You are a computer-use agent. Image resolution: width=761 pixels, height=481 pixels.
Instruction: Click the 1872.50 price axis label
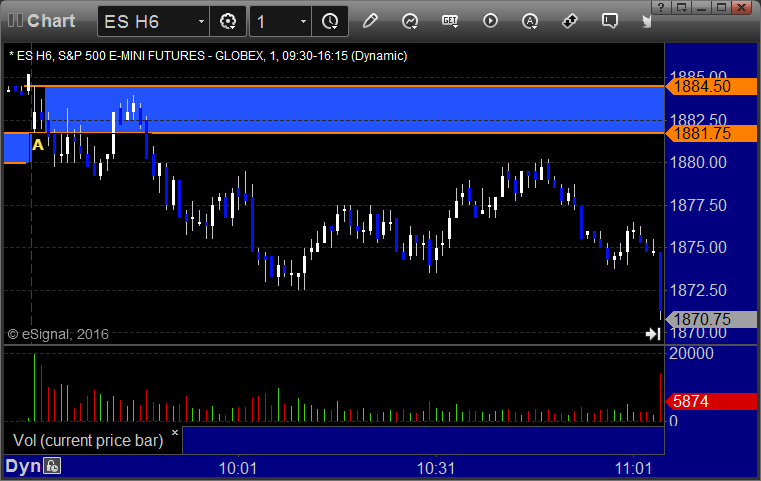(698, 290)
